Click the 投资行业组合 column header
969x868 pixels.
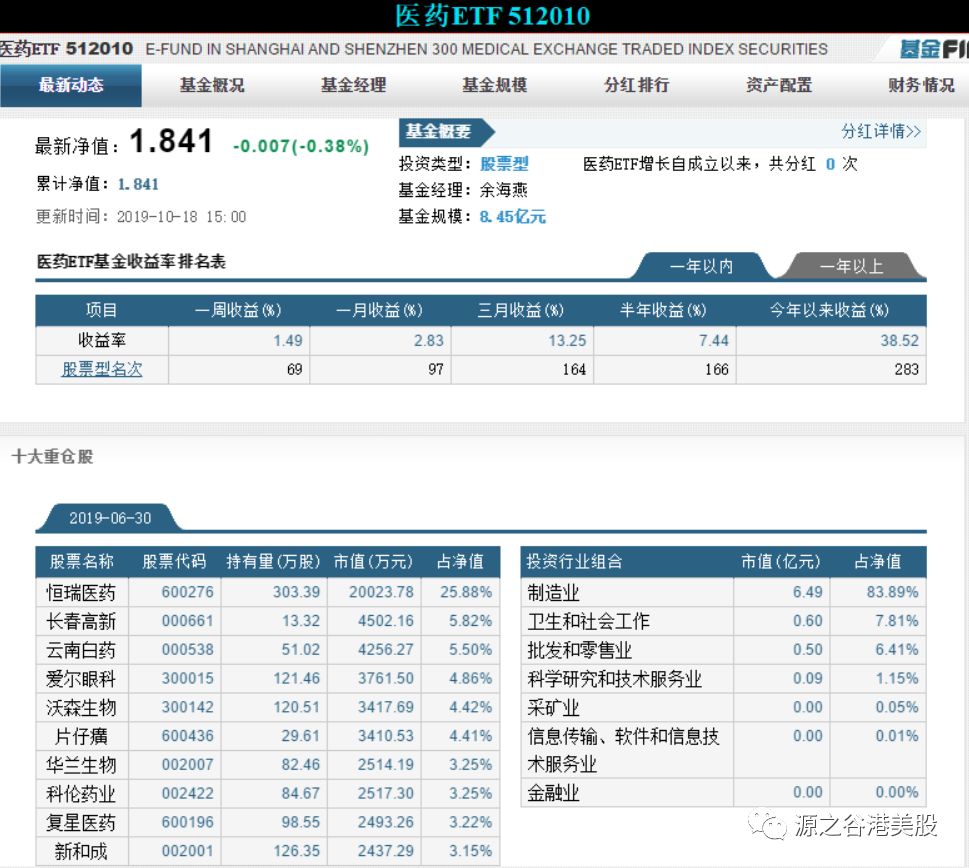[x=574, y=562]
